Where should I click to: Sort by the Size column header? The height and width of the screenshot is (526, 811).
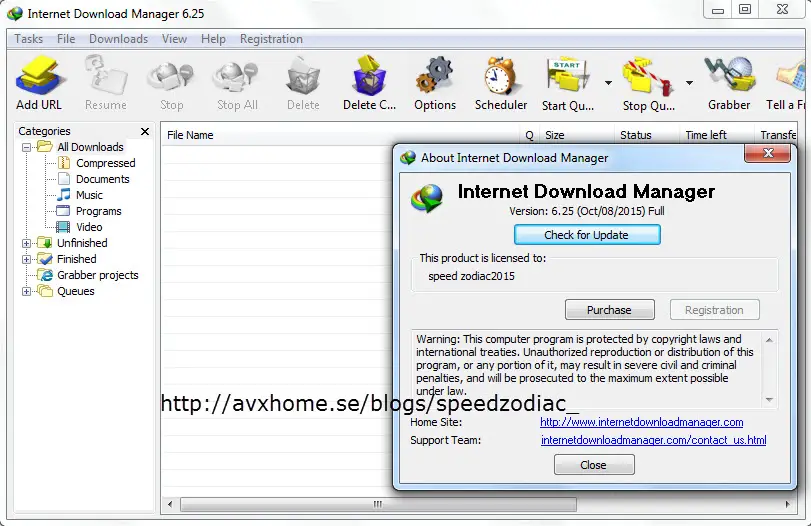click(577, 135)
